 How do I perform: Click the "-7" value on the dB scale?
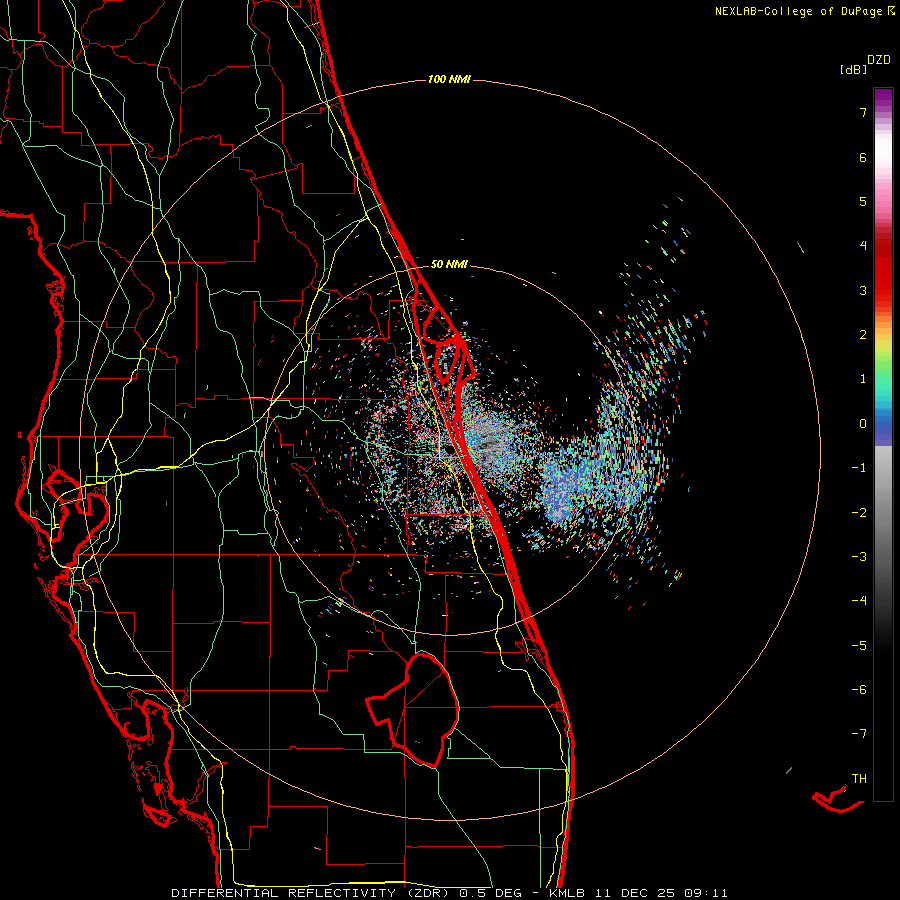point(859,734)
